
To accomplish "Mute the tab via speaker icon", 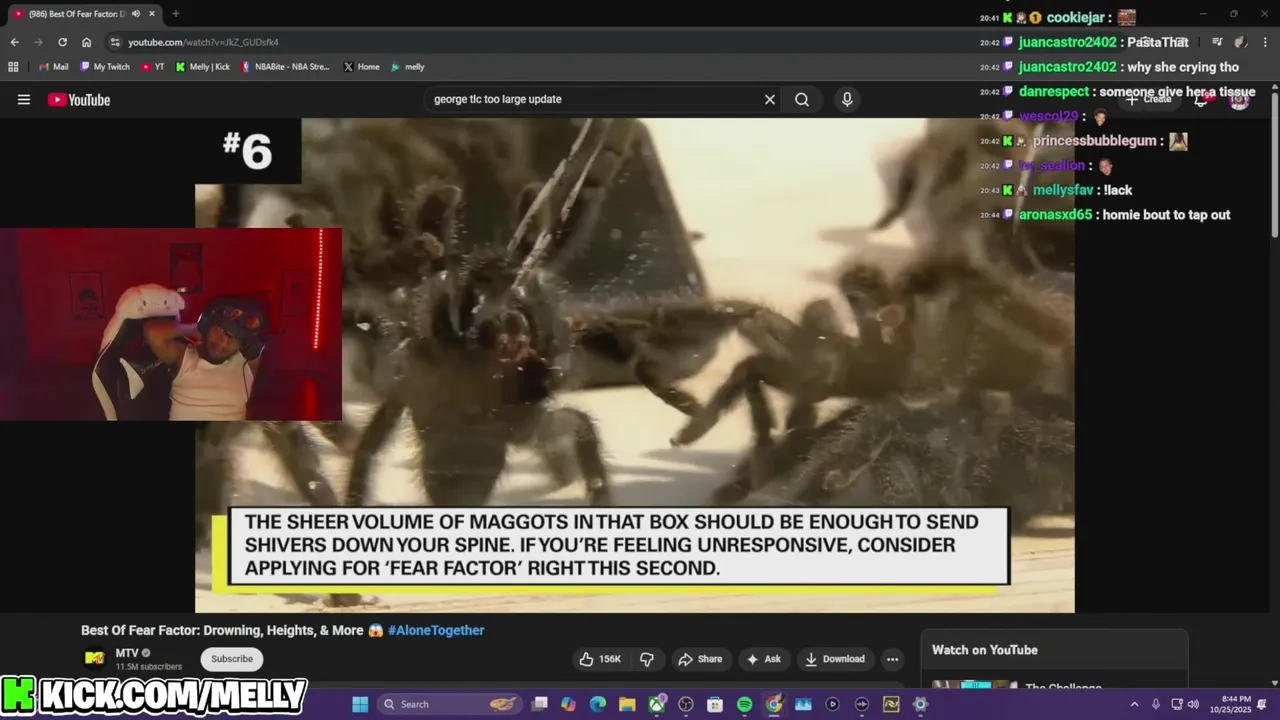I will click(137, 14).
